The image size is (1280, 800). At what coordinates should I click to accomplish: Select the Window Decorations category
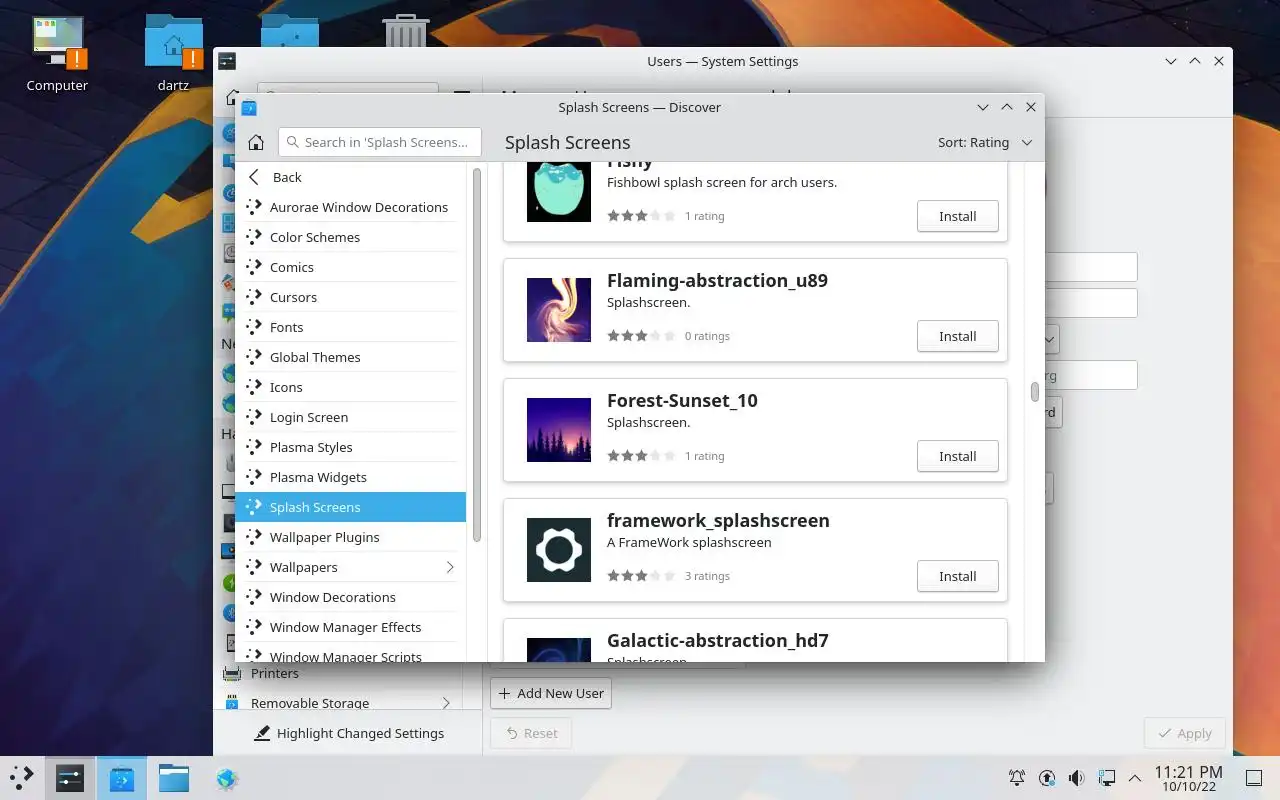tap(351, 597)
